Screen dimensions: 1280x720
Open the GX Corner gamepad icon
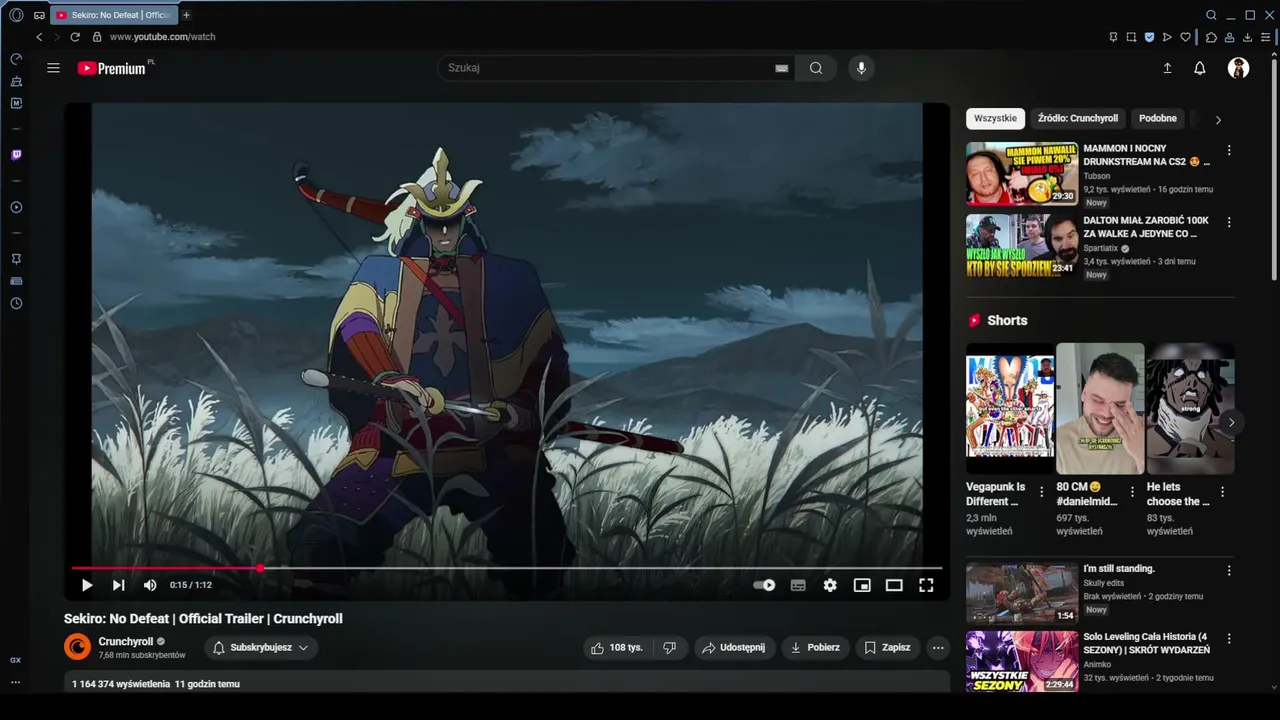tap(39, 15)
